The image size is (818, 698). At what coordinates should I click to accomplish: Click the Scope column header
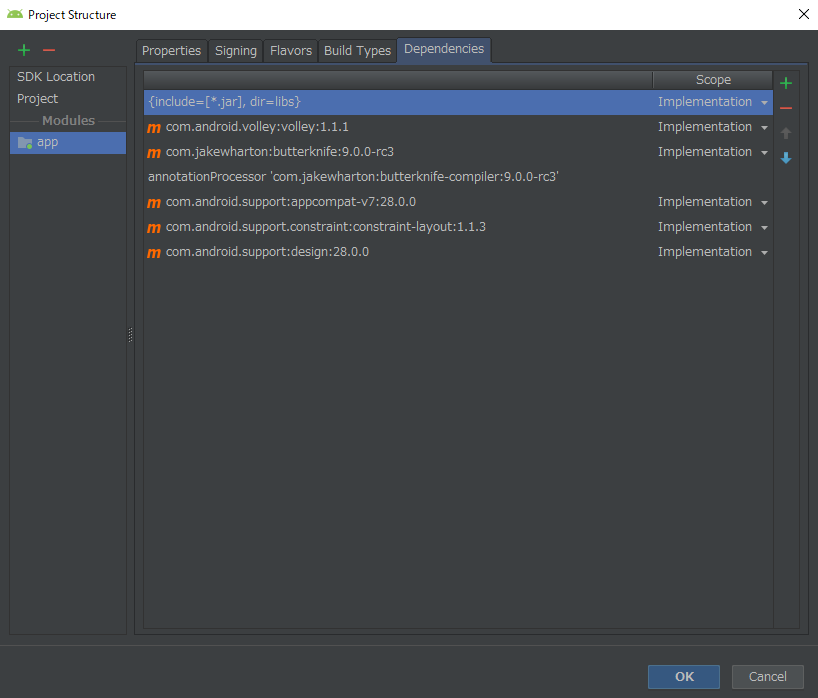click(712, 79)
